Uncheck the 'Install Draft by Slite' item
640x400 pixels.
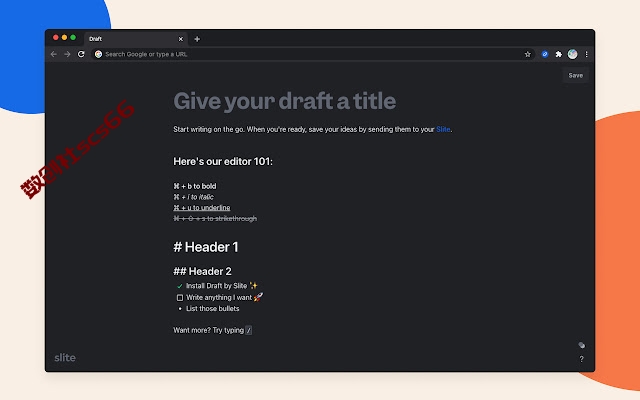(180, 286)
